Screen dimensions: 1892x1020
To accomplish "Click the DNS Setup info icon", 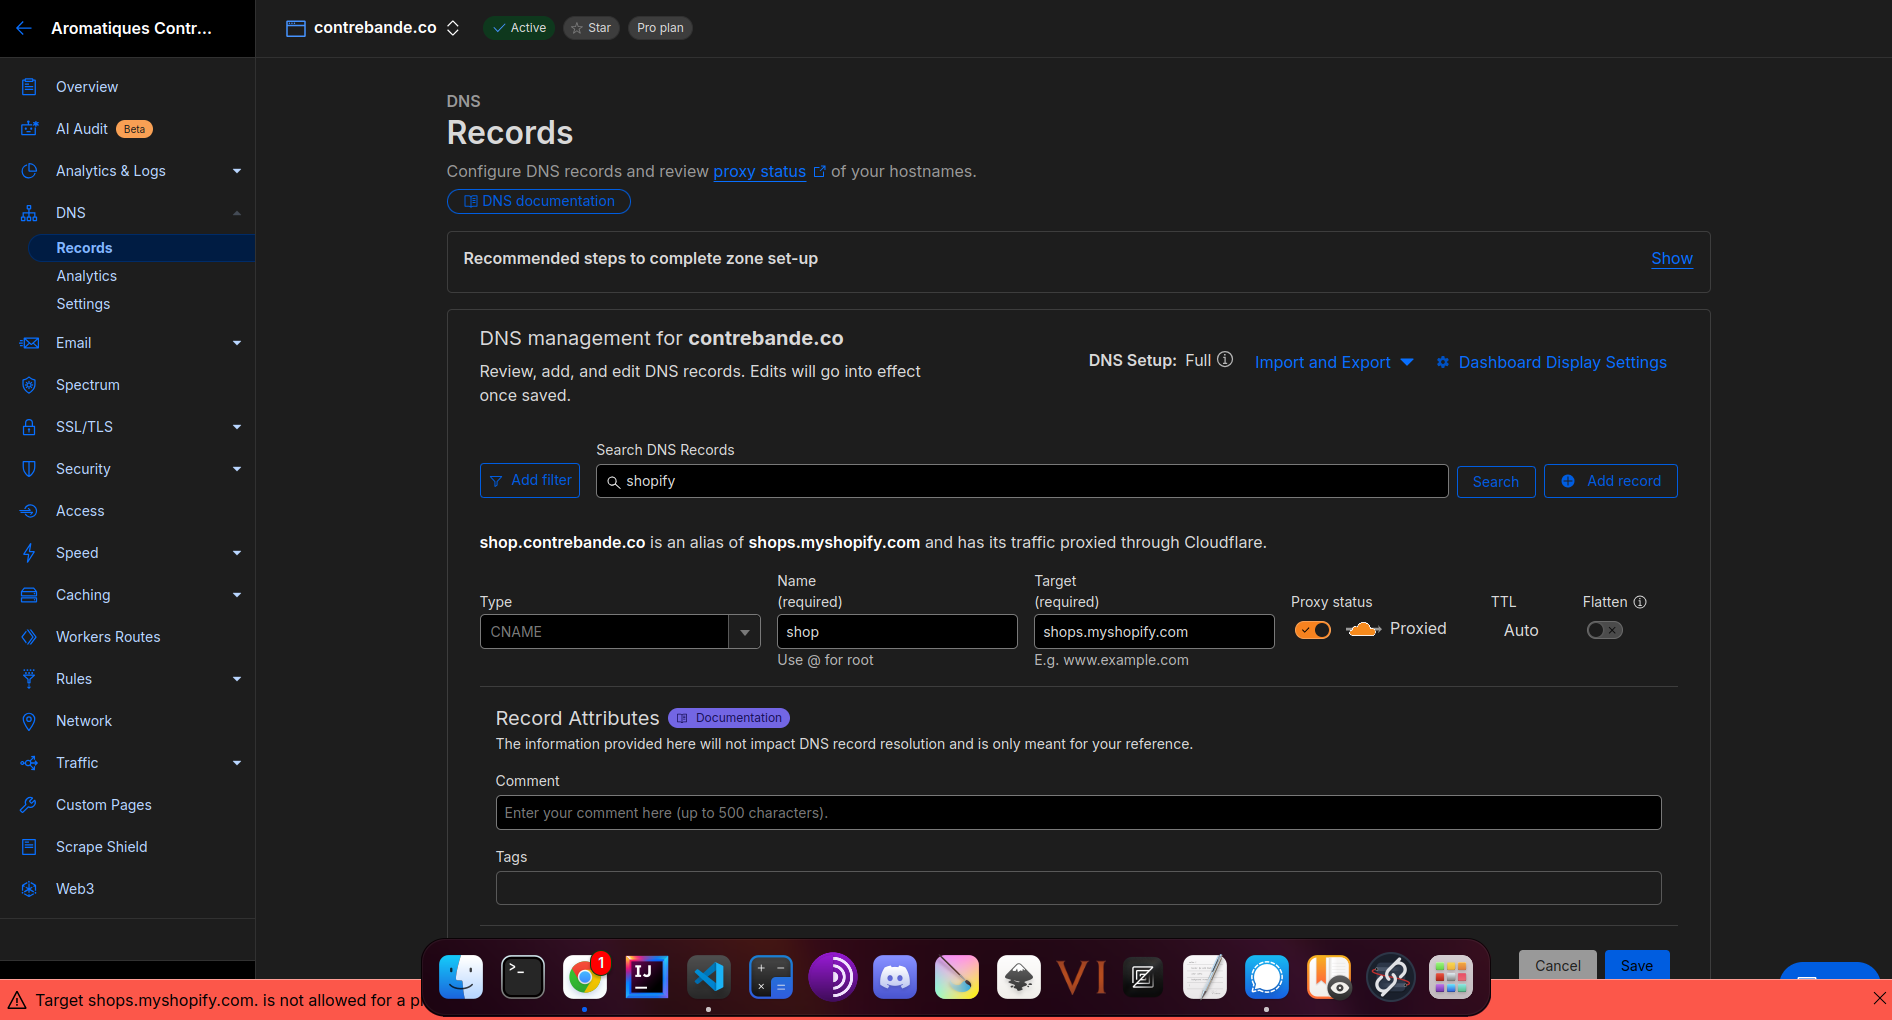I will (x=1225, y=360).
